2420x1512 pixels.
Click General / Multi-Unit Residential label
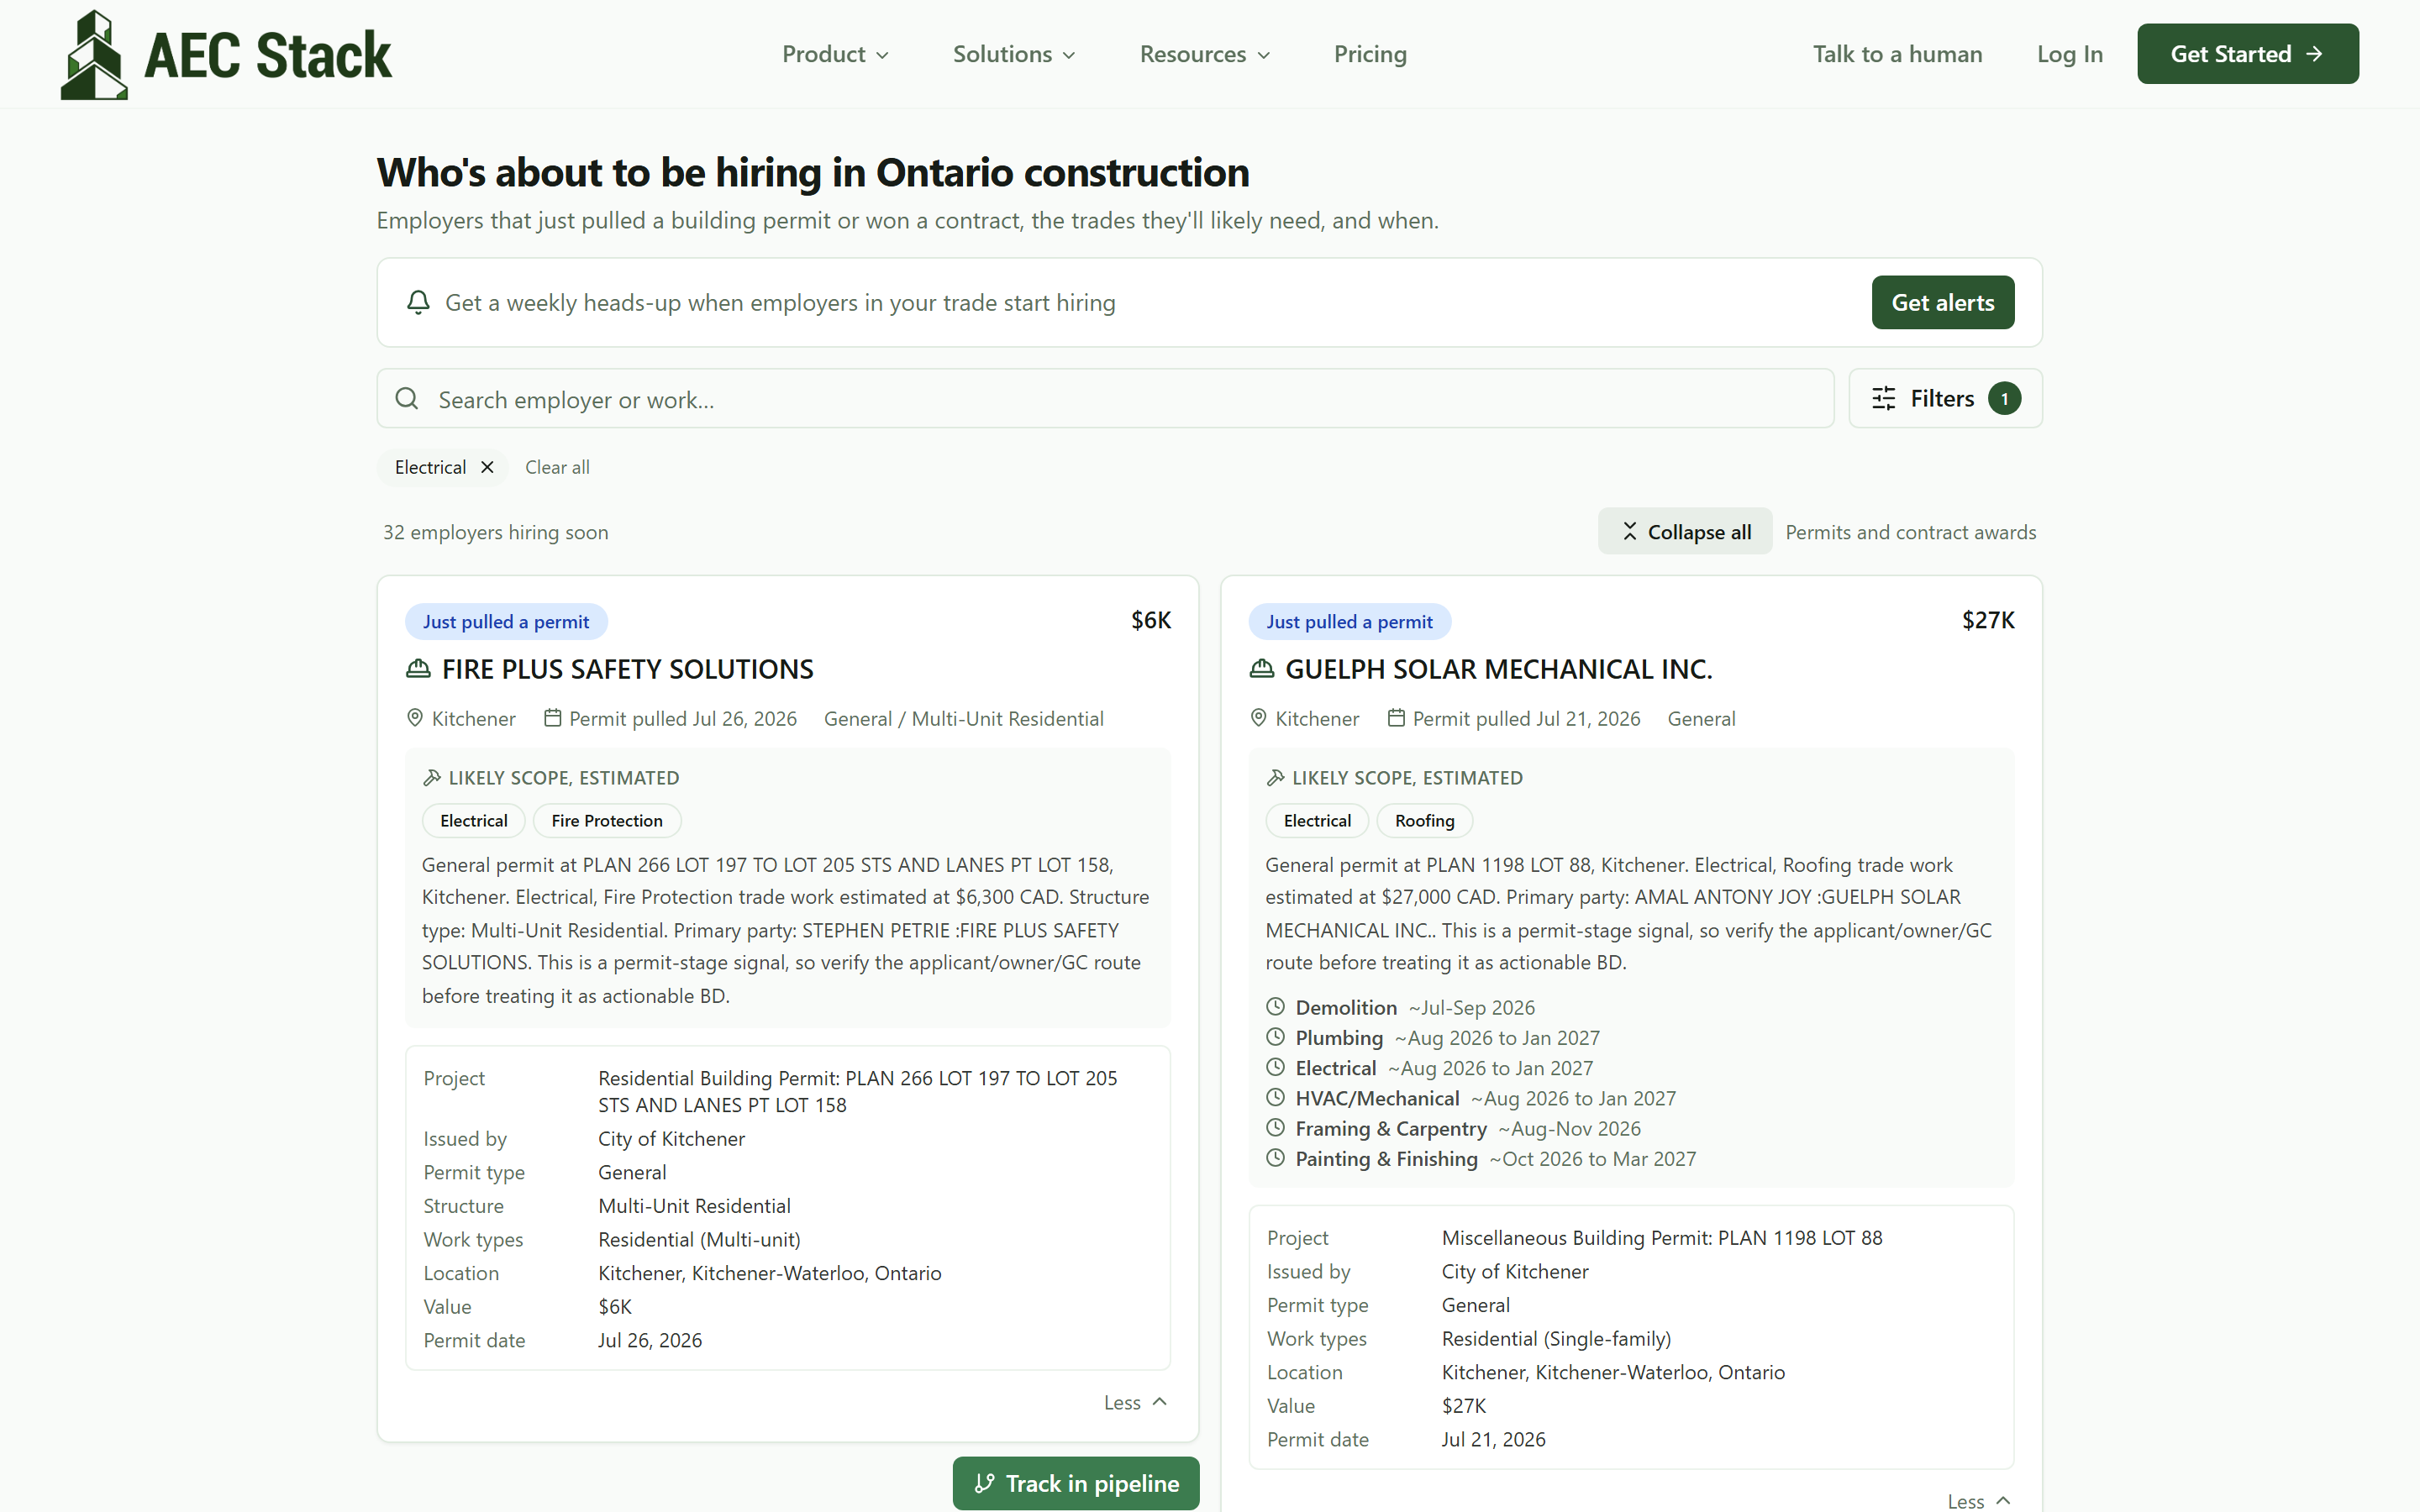[x=963, y=718]
